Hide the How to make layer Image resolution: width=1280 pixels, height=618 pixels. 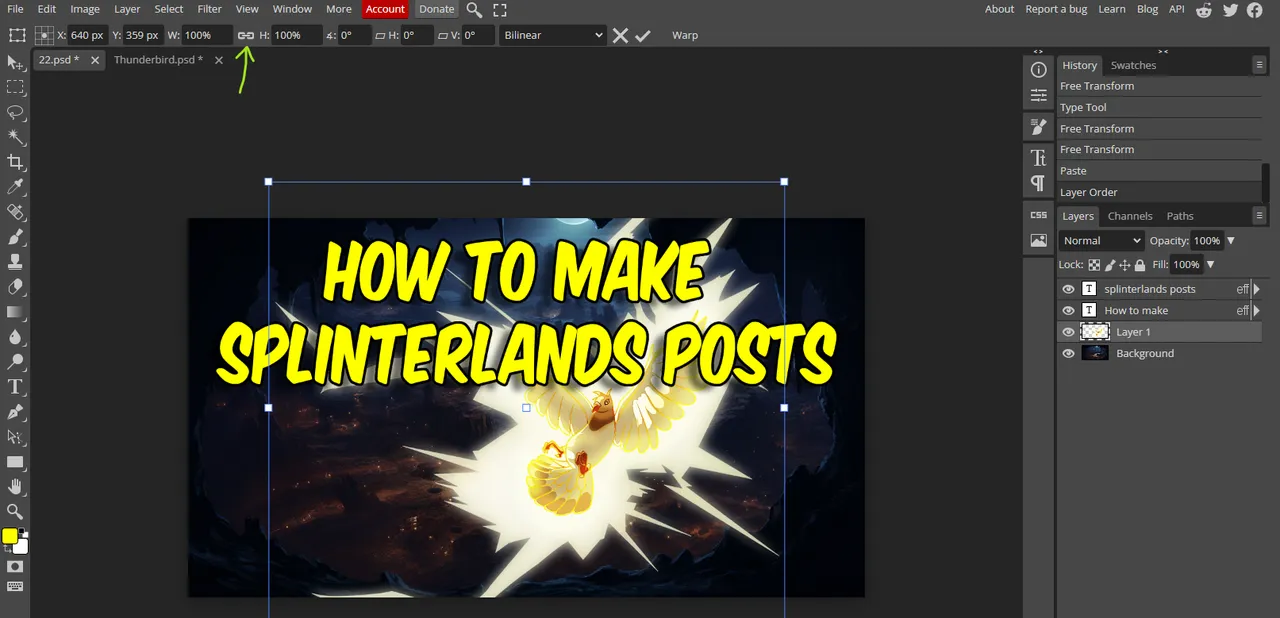(1068, 310)
